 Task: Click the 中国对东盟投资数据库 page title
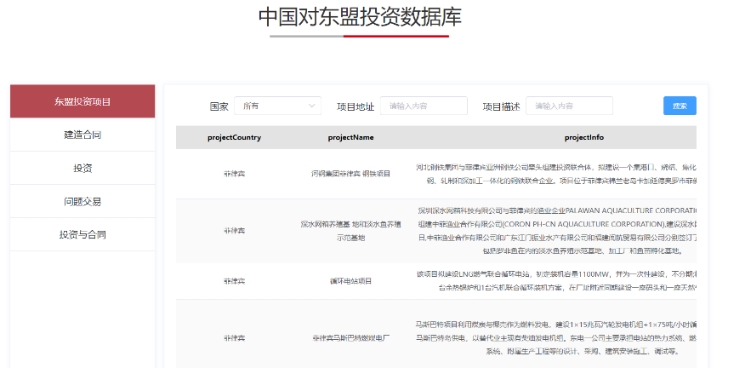pos(360,17)
